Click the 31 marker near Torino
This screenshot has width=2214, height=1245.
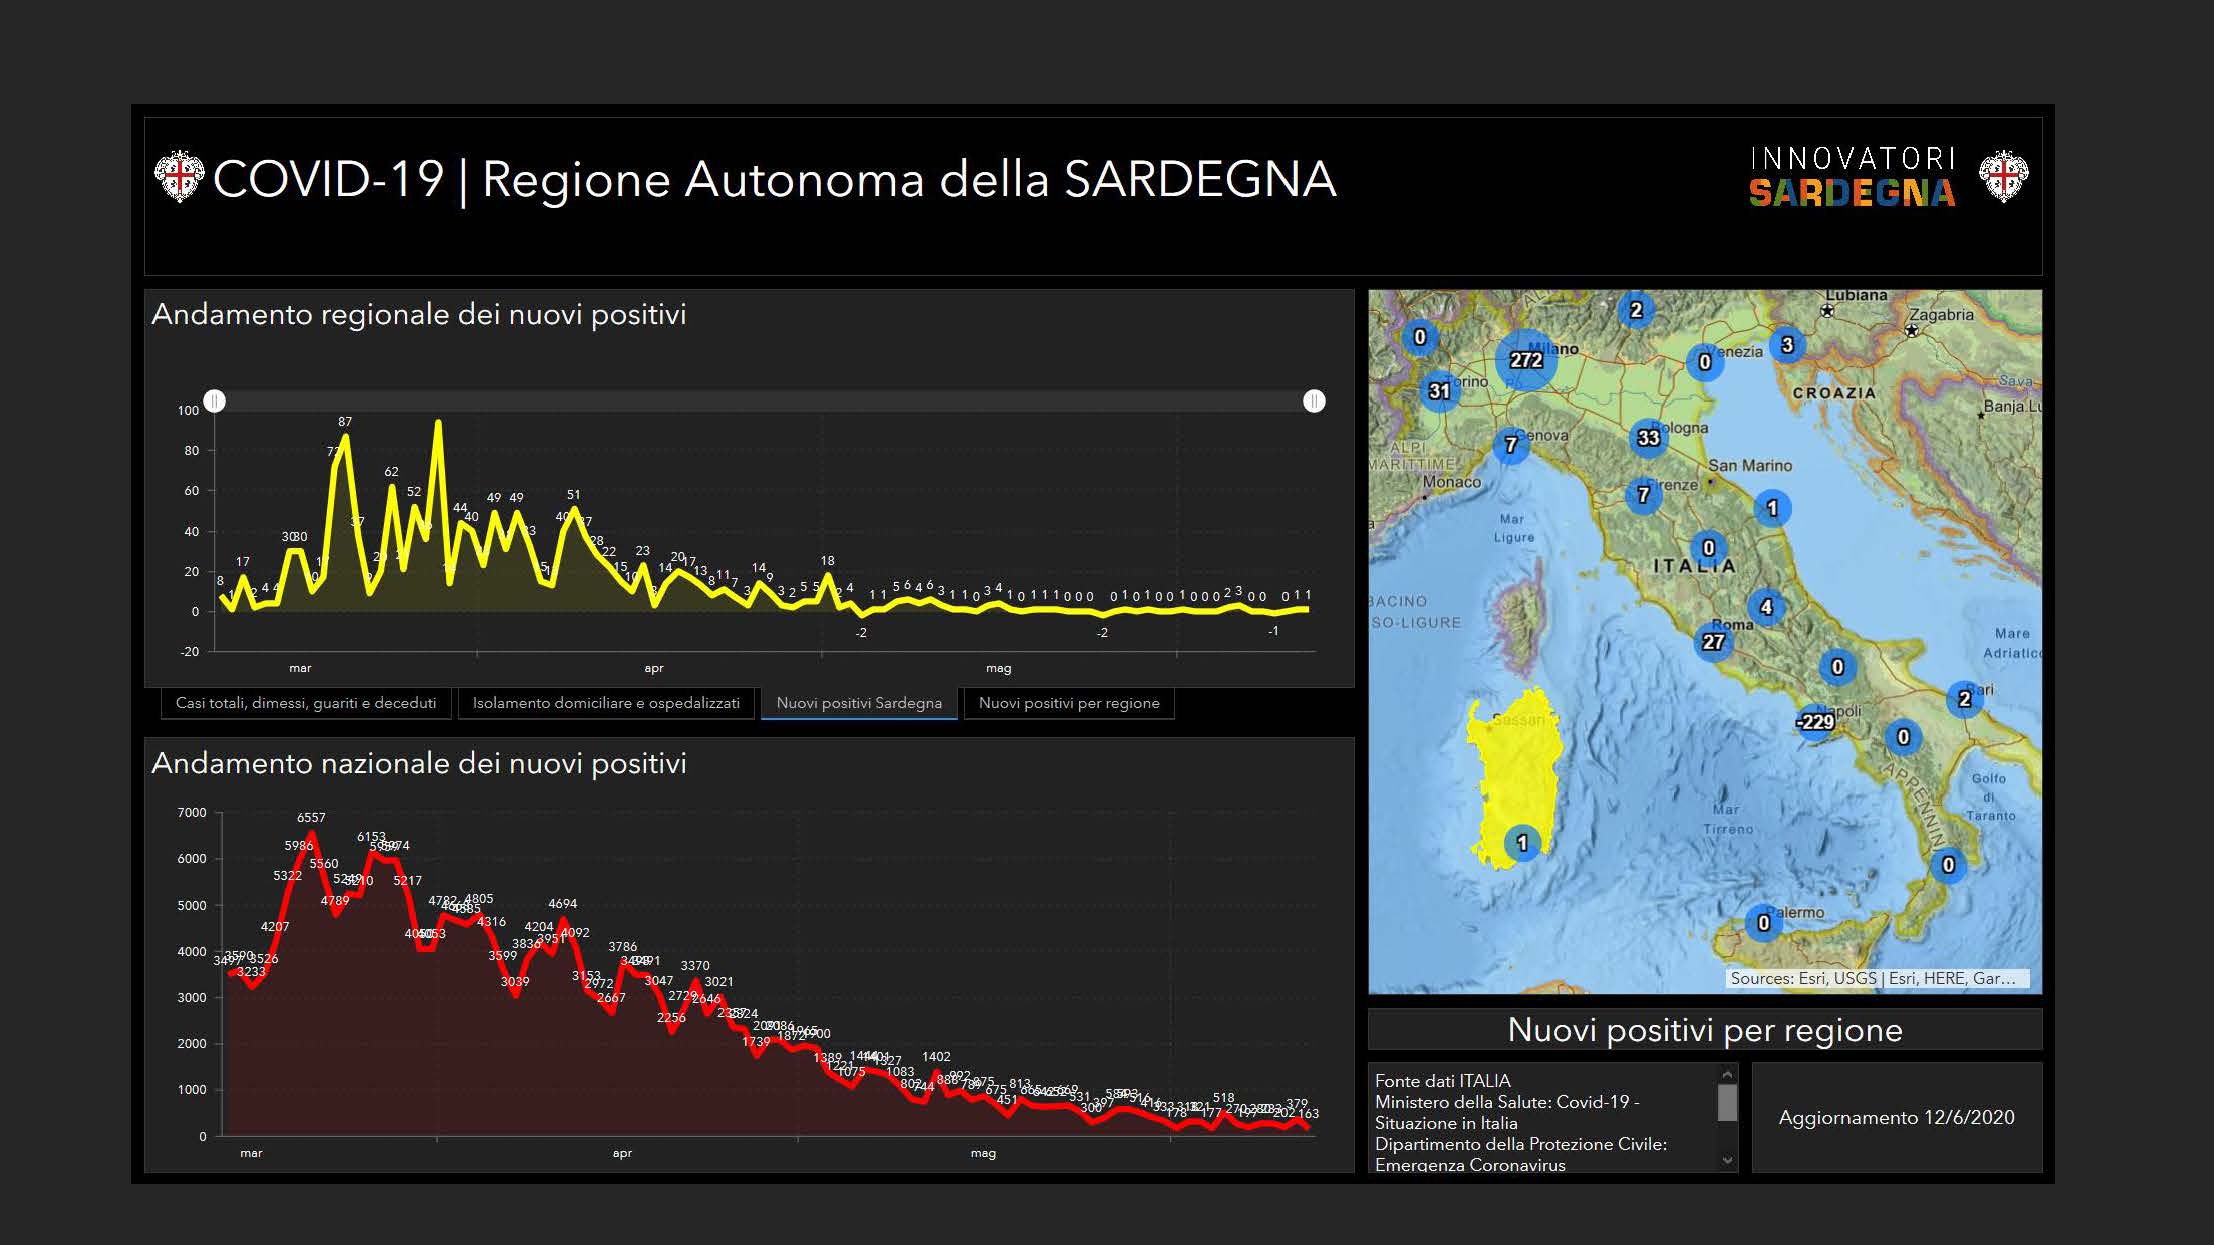click(x=1439, y=391)
